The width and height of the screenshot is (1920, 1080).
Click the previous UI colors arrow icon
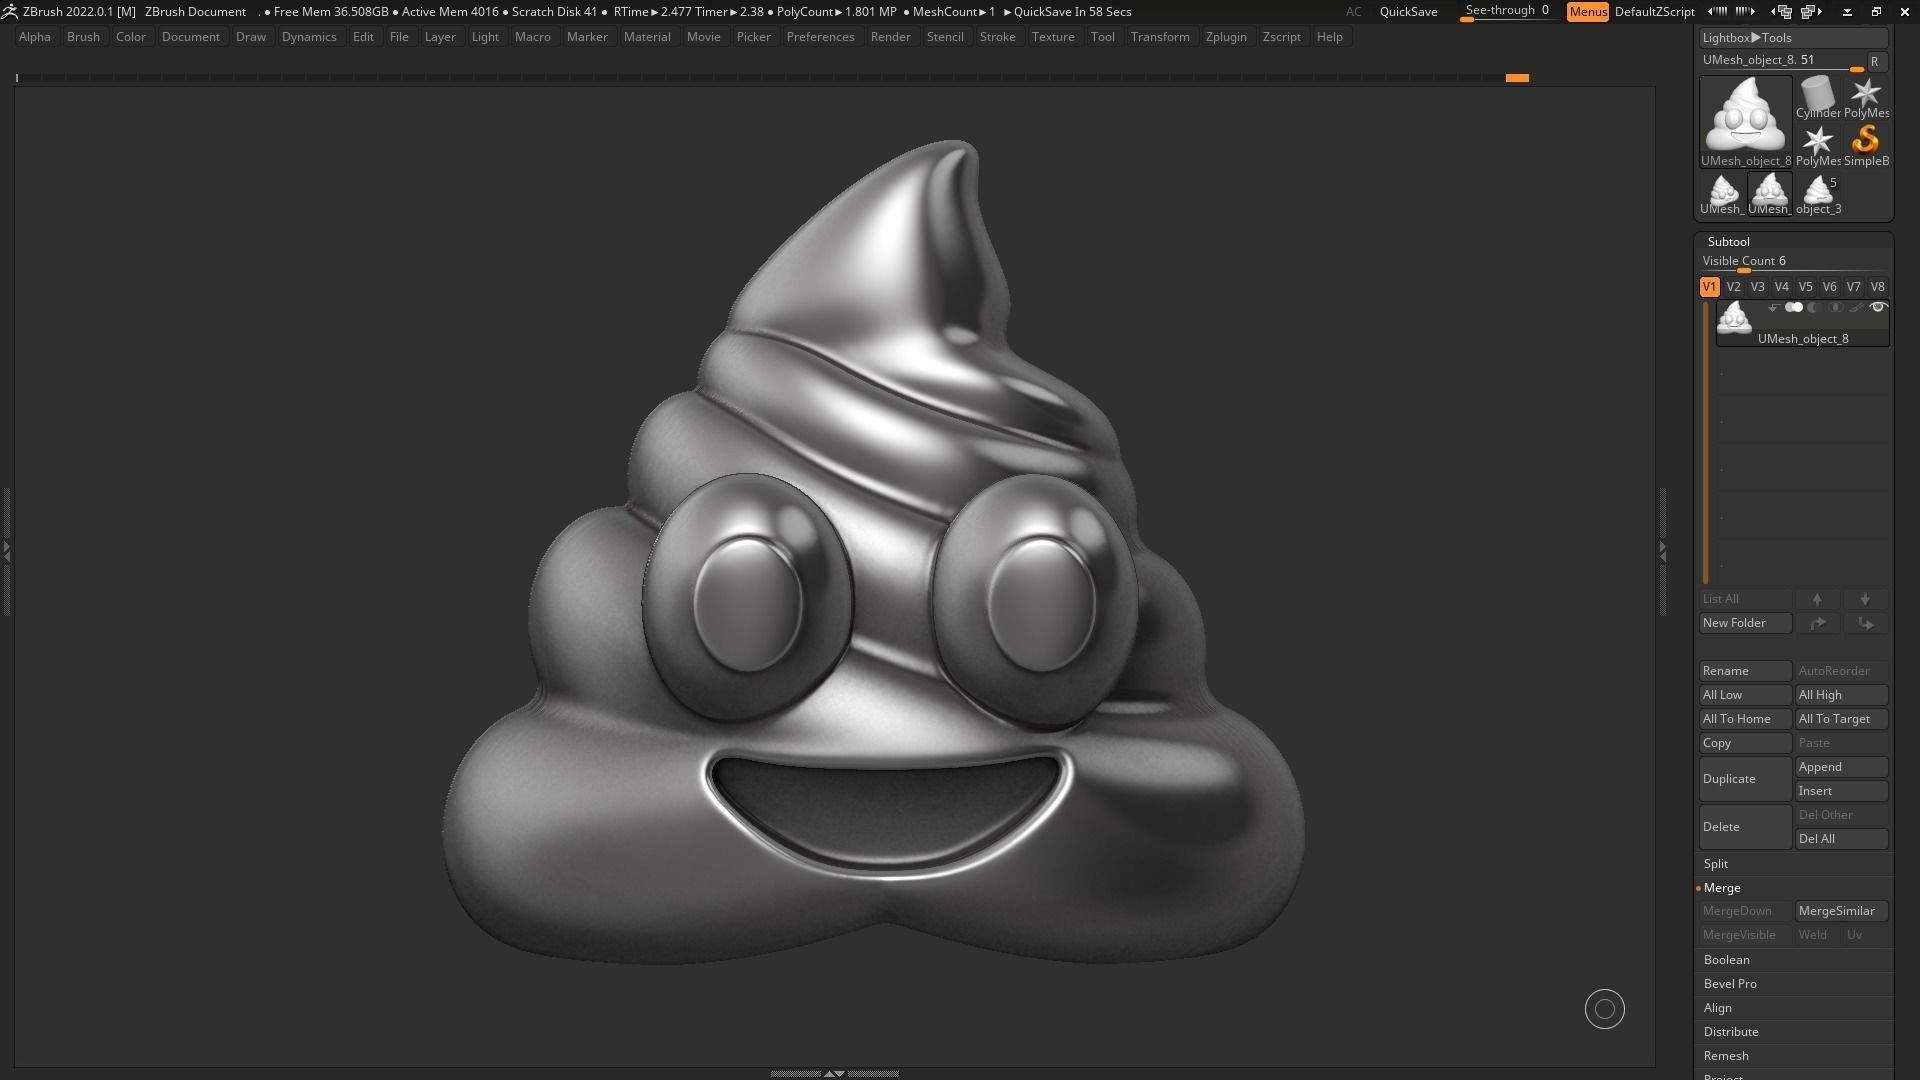1717,12
